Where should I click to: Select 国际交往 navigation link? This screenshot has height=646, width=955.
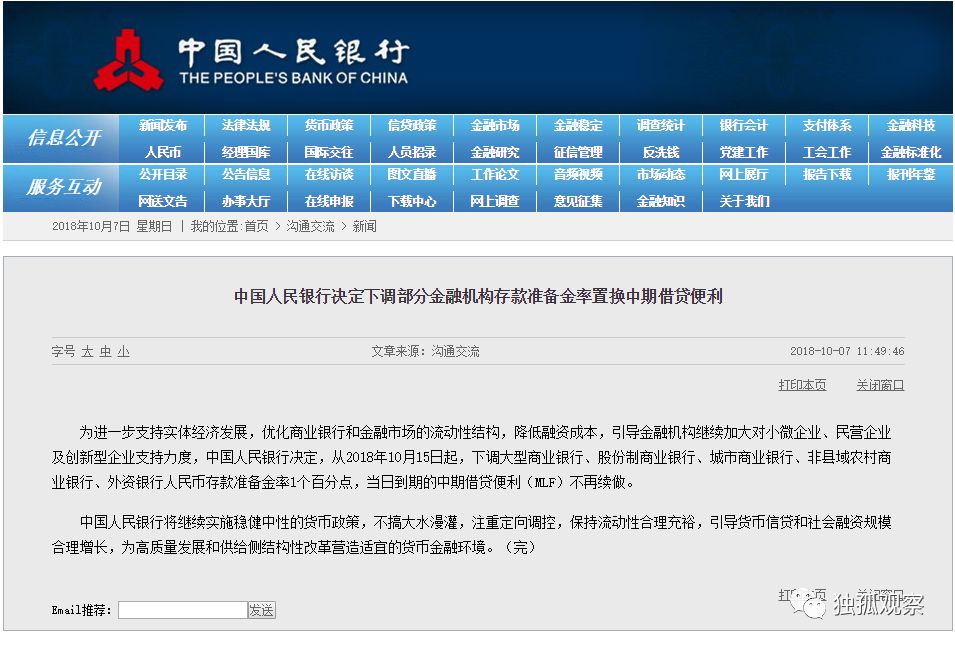coord(329,152)
